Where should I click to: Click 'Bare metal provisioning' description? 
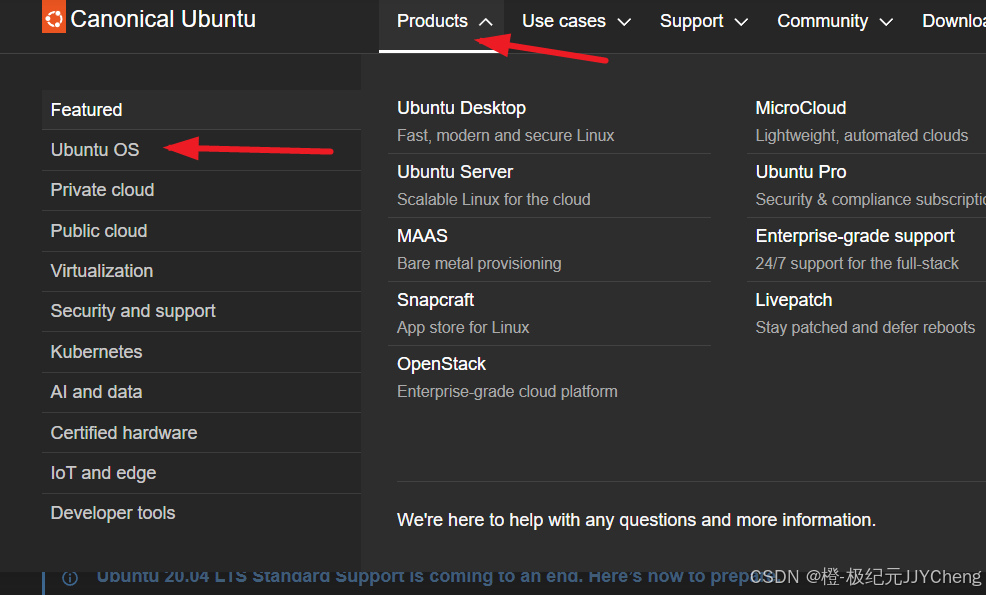point(479,264)
